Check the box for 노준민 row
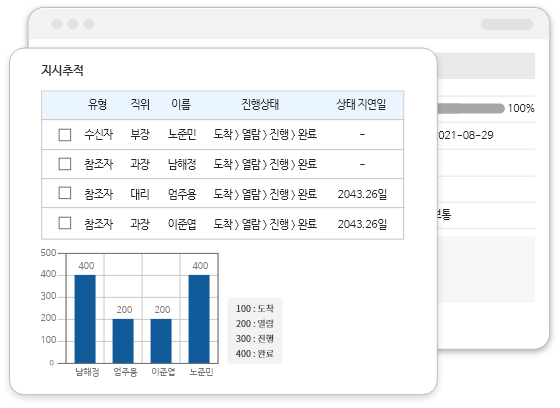560x408 pixels. 65,135
